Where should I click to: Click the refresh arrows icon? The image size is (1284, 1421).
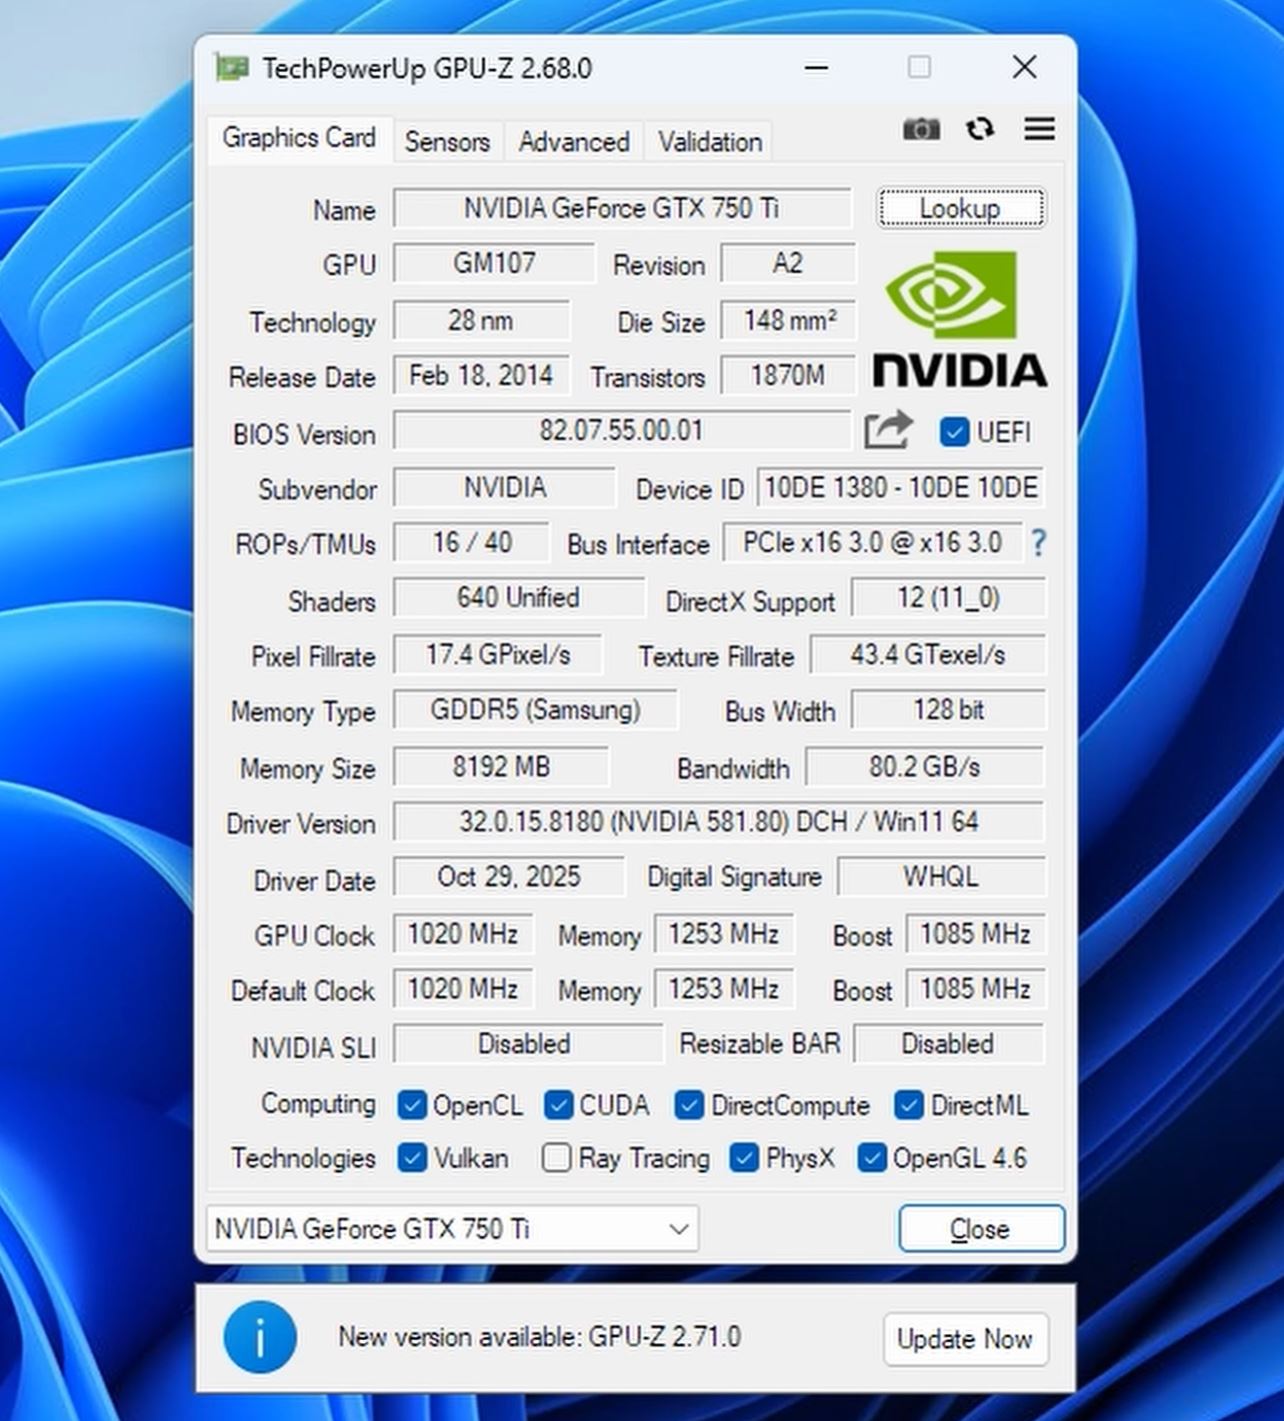coord(980,129)
